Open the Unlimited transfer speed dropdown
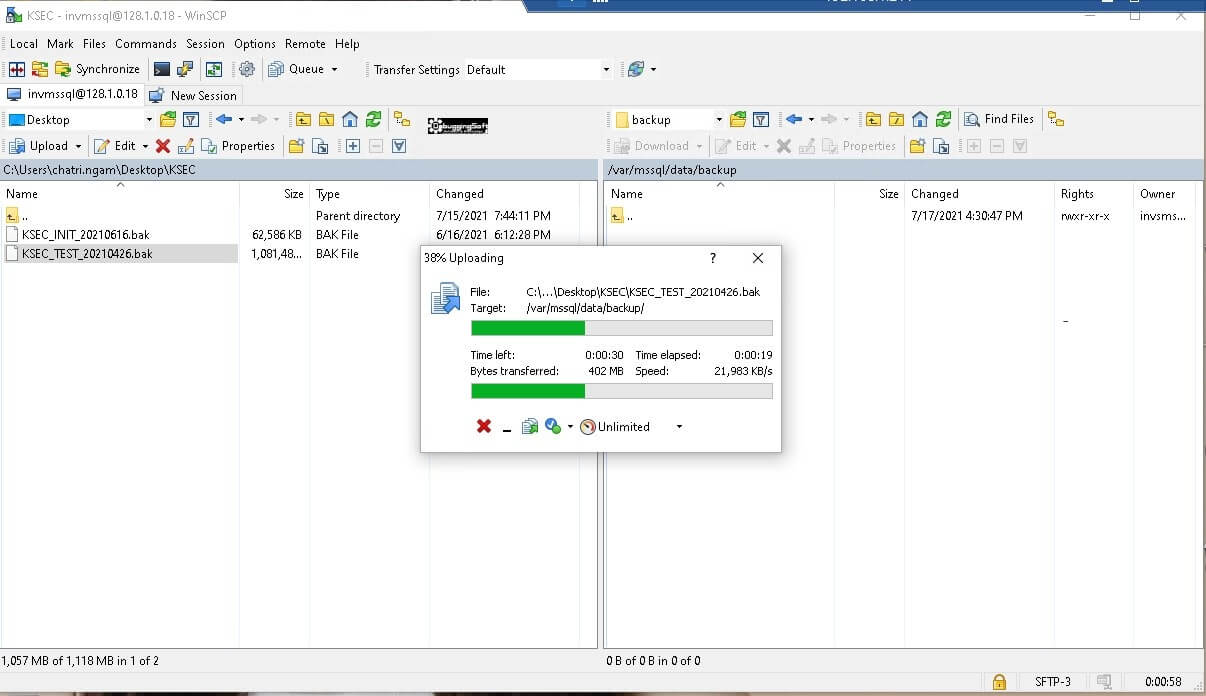Image resolution: width=1206 pixels, height=696 pixels. pos(678,426)
